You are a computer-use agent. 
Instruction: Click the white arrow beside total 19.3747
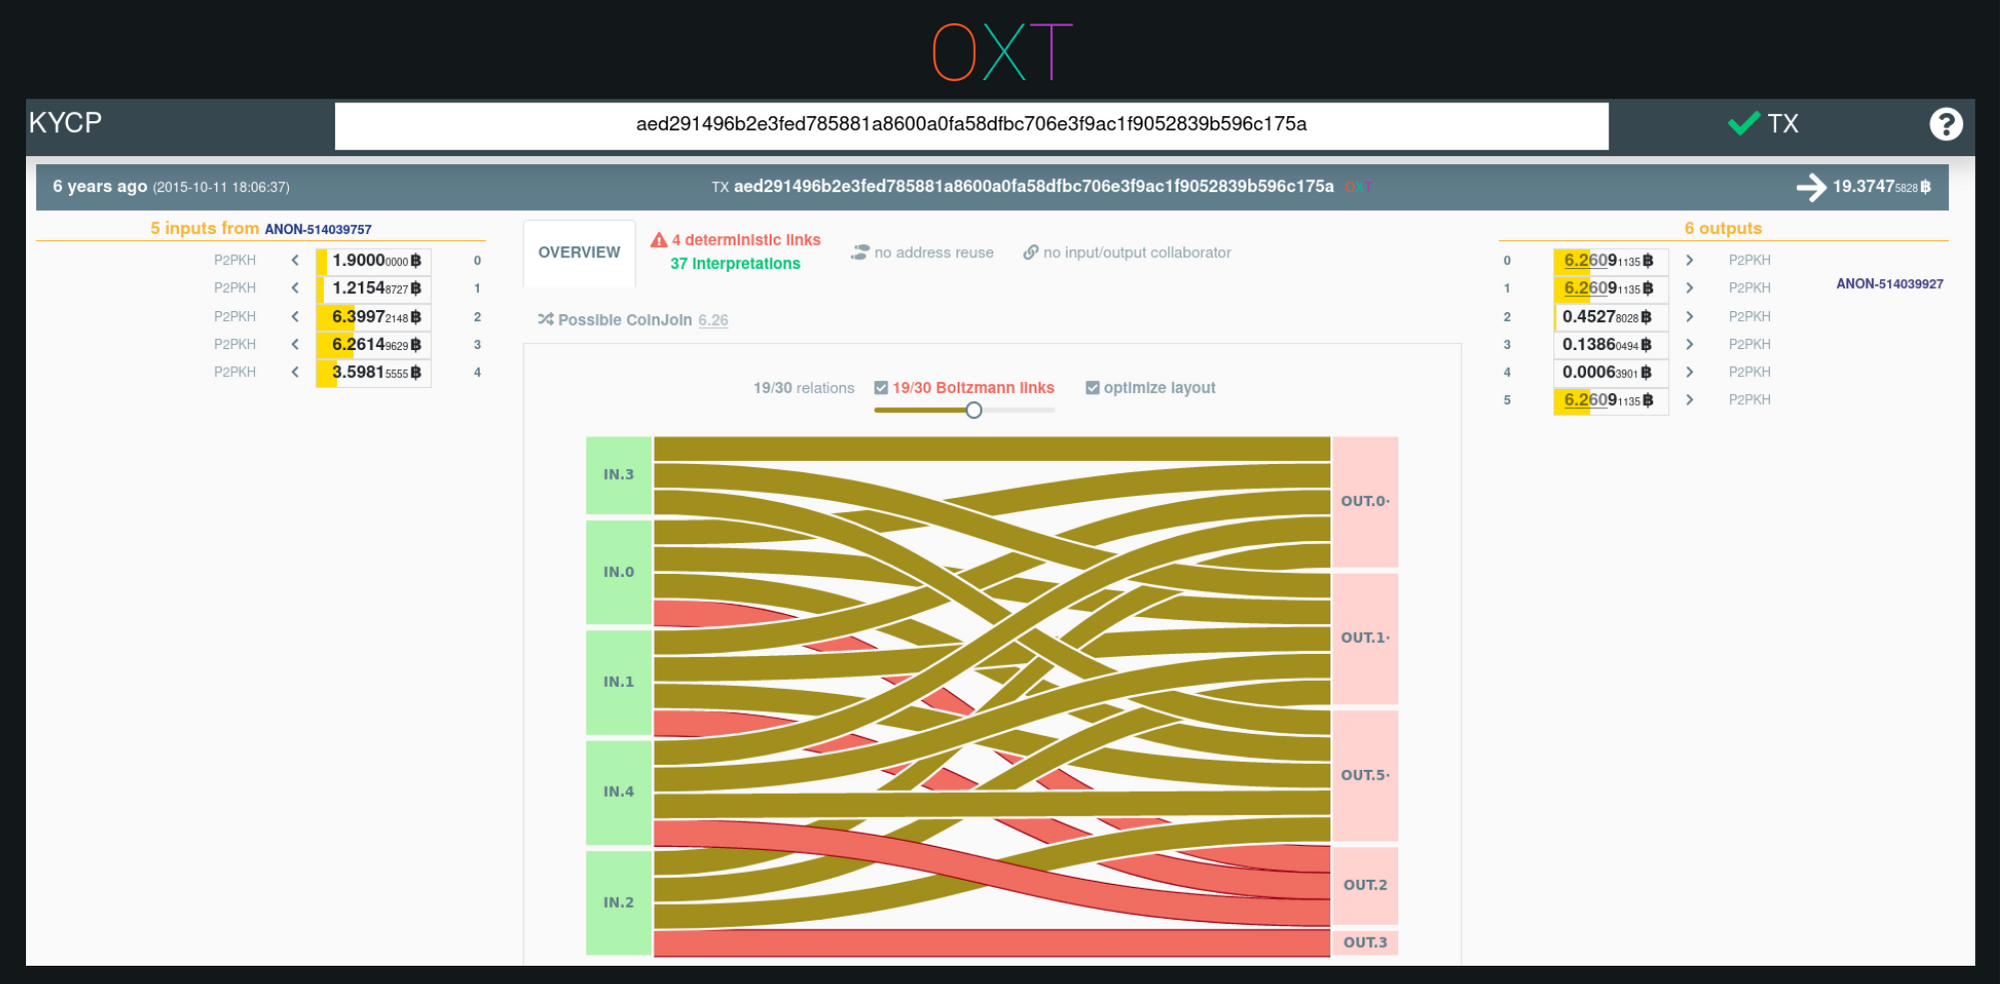[1810, 187]
